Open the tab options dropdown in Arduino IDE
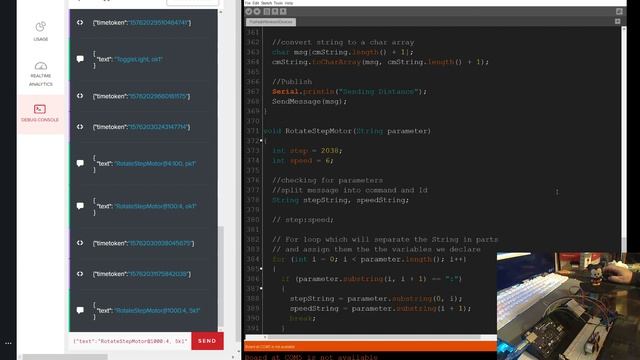The image size is (640, 360). (618, 21)
